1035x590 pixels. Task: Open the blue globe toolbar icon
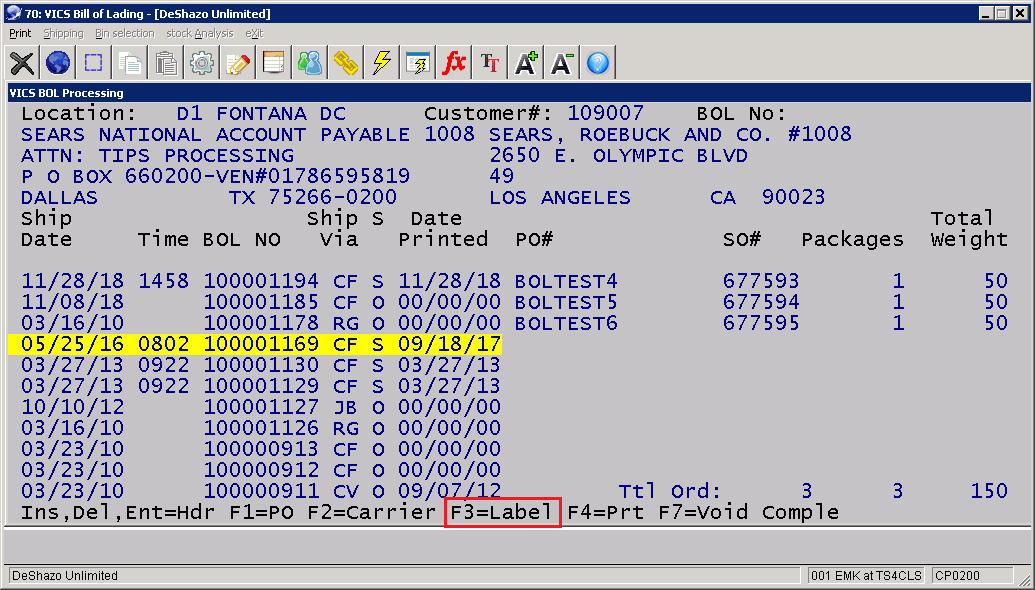click(58, 63)
